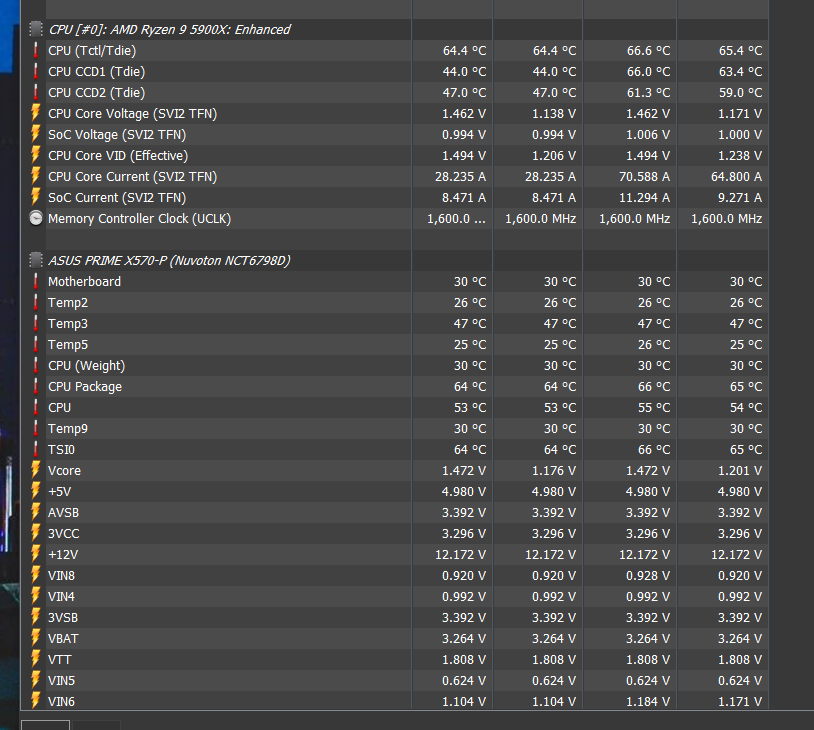Image resolution: width=814 pixels, height=730 pixels.
Task: Click the thermometer icon for CPU (Tctl/Tdie)
Action: [36, 50]
